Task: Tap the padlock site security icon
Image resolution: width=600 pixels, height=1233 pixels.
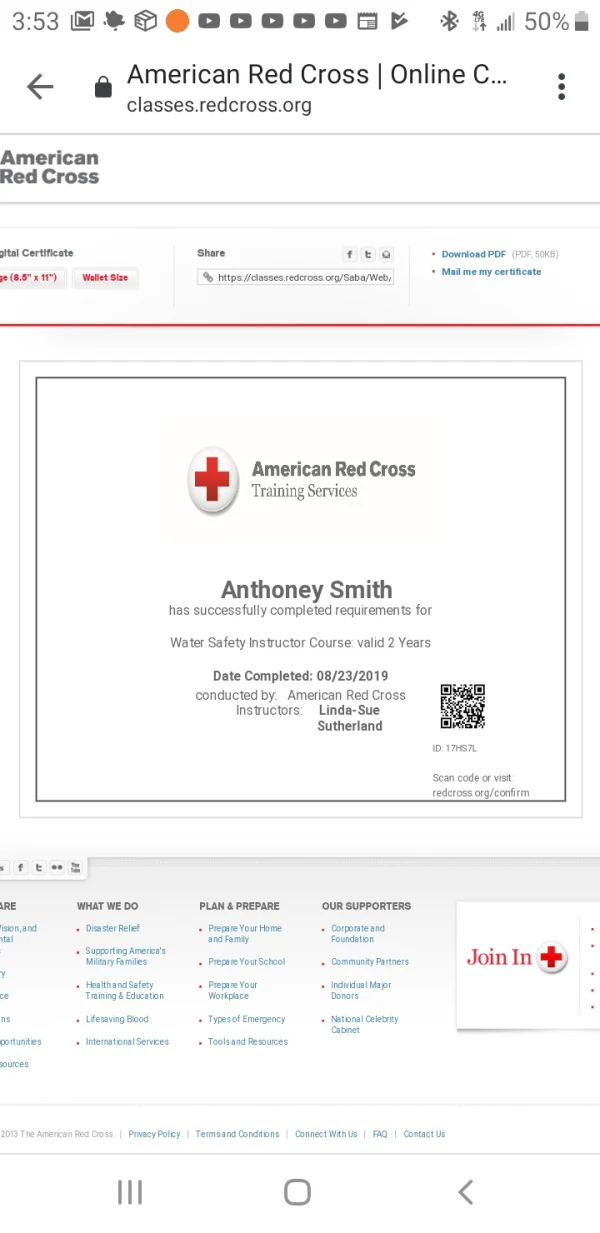Action: (102, 89)
